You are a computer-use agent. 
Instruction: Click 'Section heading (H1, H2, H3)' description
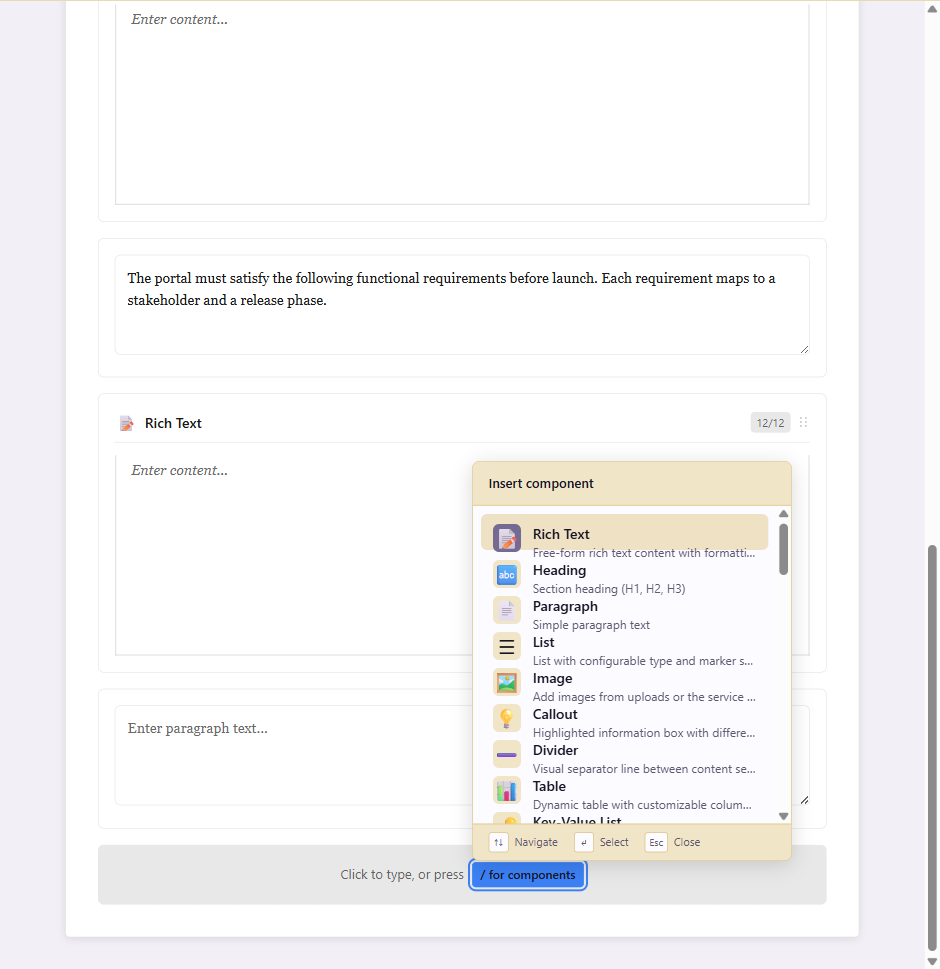click(609, 589)
